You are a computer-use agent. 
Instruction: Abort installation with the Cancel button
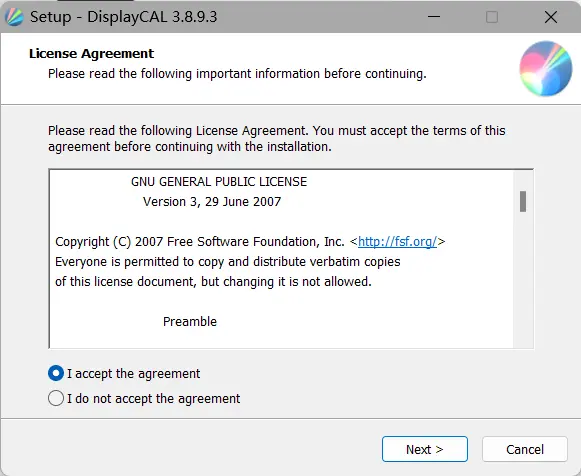[525, 449]
